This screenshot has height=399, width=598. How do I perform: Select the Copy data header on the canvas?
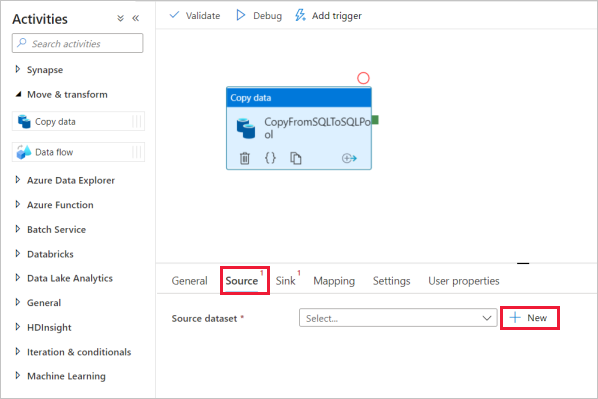(x=299, y=98)
